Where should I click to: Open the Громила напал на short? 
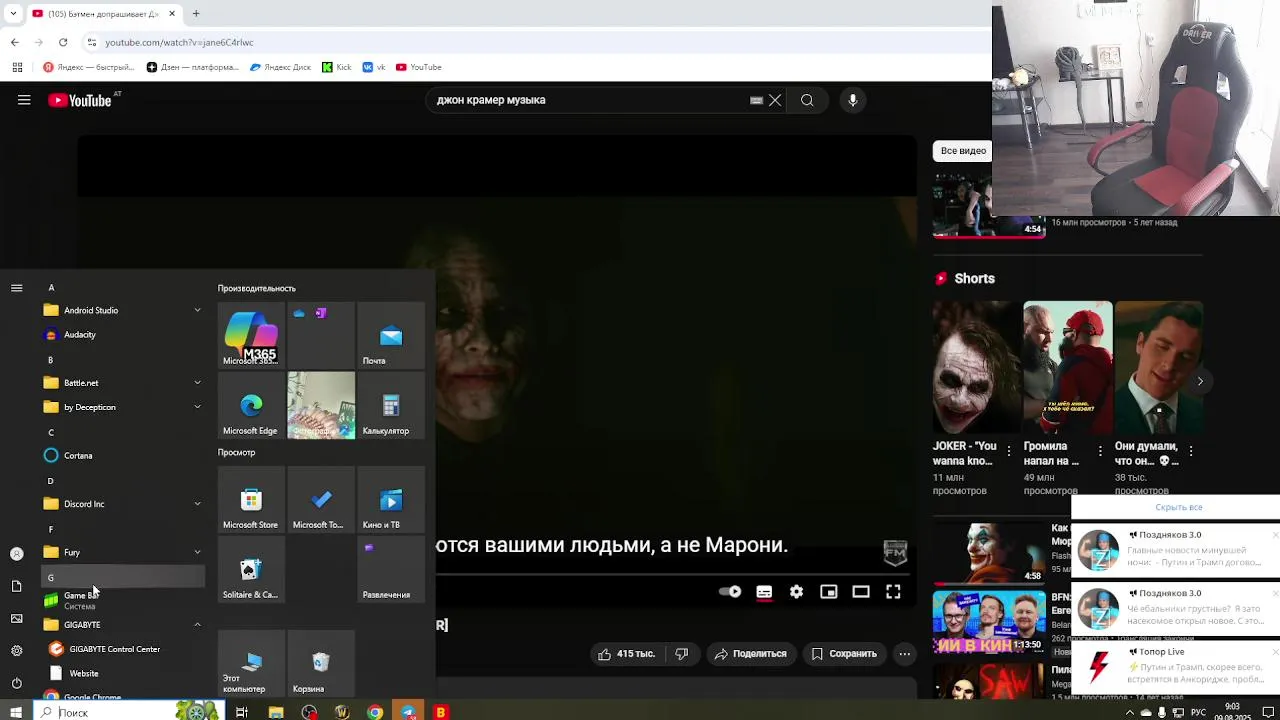pyautogui.click(x=1067, y=367)
